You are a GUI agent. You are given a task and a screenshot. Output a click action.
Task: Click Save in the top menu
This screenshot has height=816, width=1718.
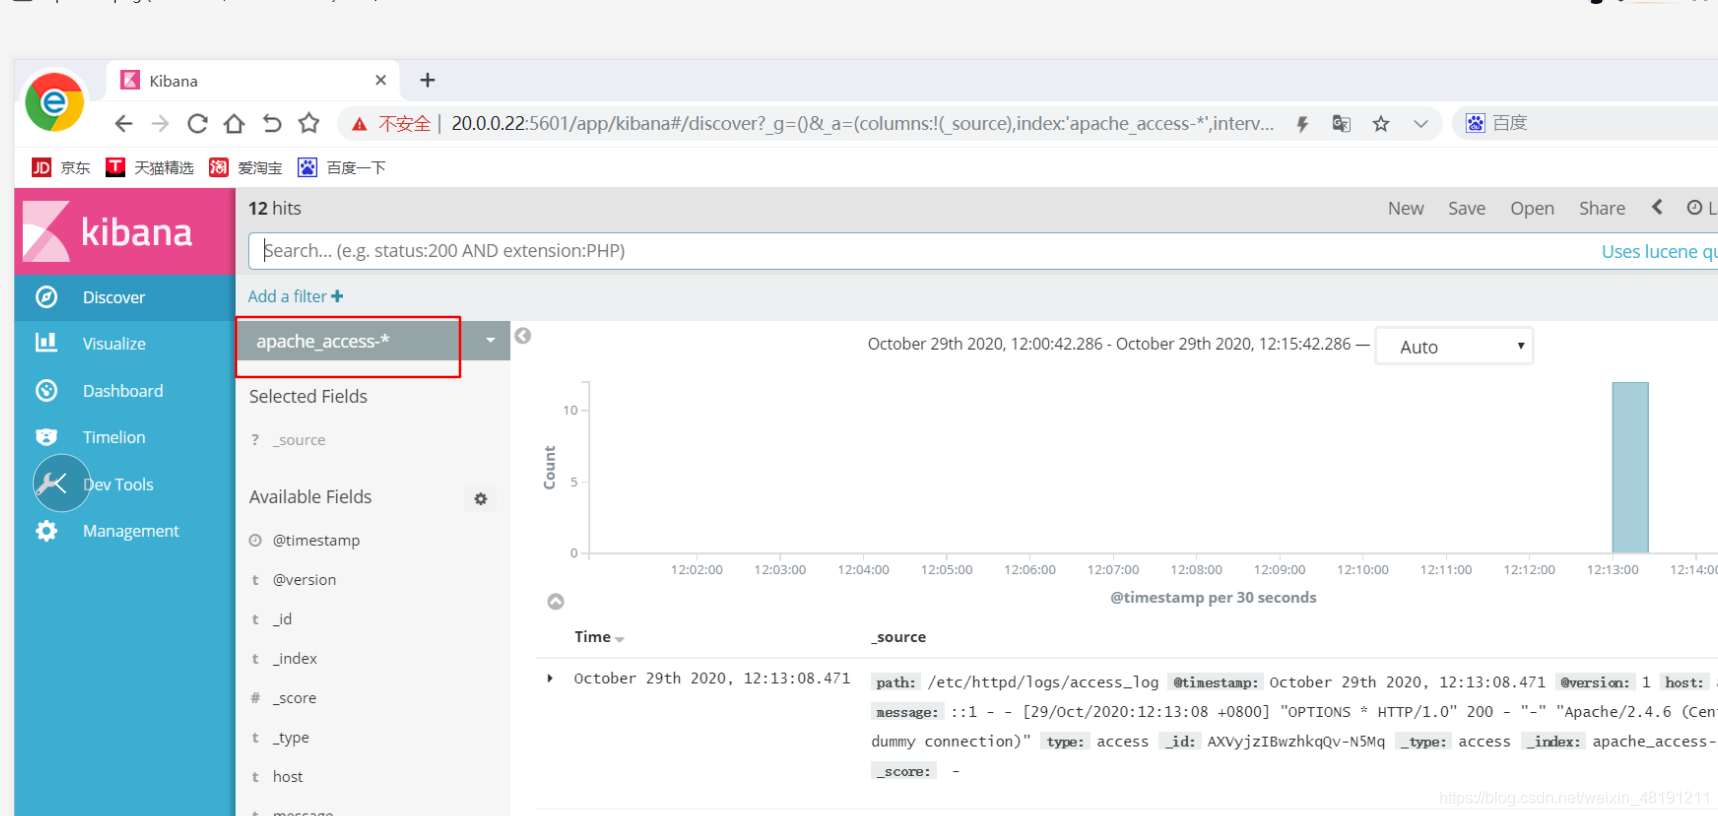1466,208
